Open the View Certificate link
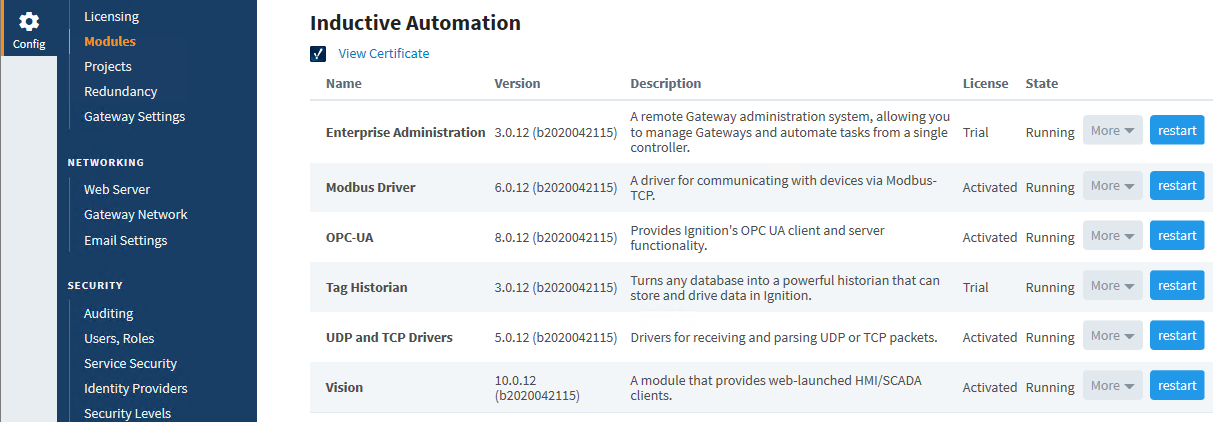Image resolution: width=1213 pixels, height=422 pixels. click(x=384, y=54)
